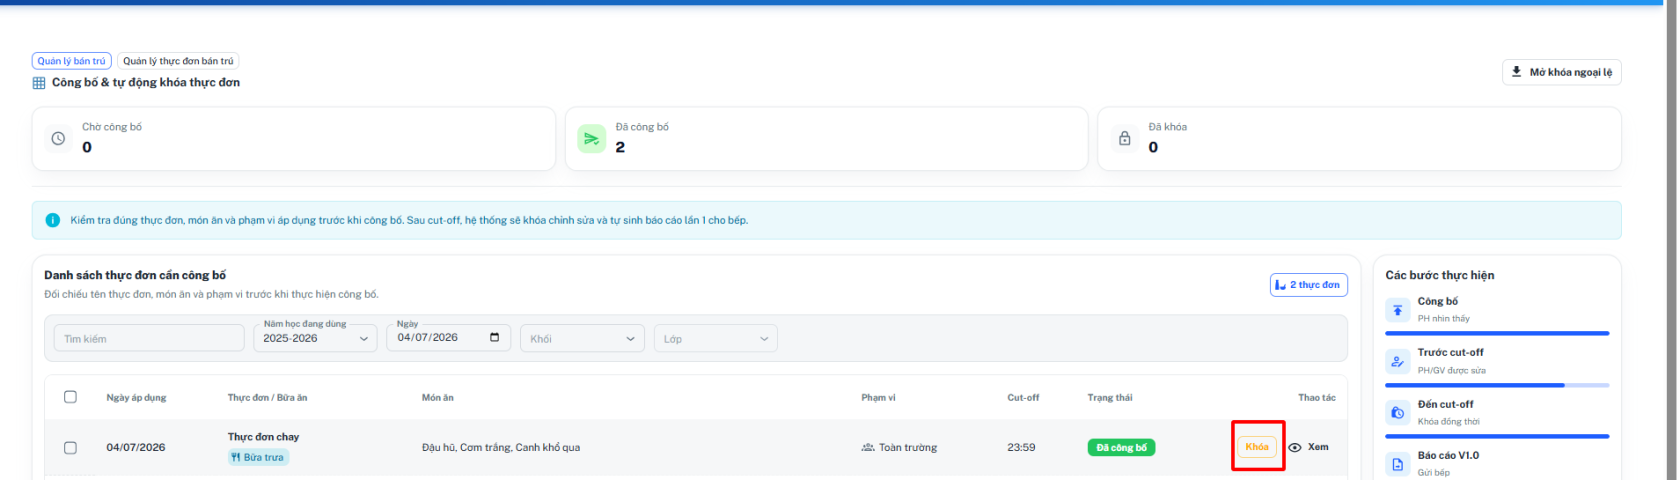Image resolution: width=1680 pixels, height=480 pixels.
Task: Click the Đến cut-off step lock-clock icon
Action: coord(1398,412)
